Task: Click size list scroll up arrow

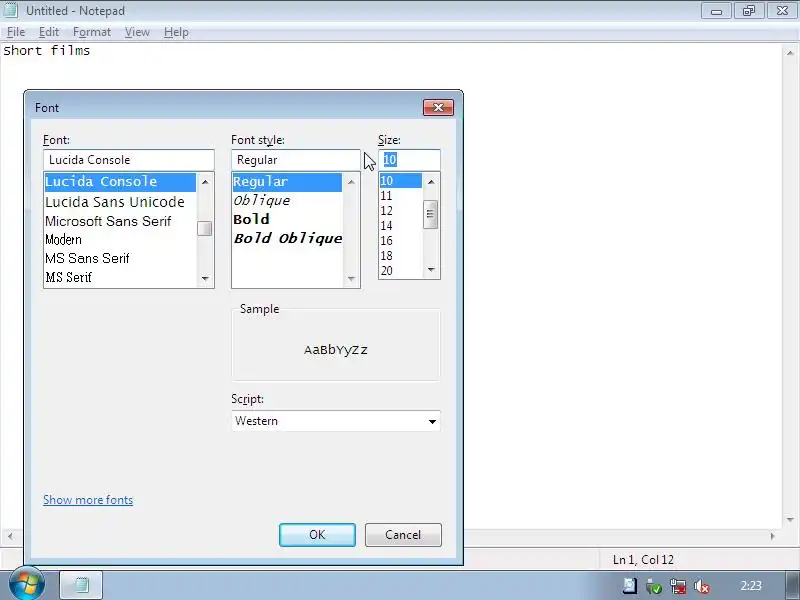Action: pyautogui.click(x=431, y=182)
